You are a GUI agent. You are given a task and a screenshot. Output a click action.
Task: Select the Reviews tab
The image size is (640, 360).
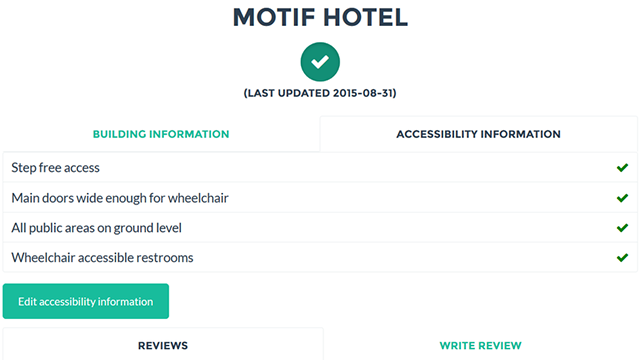coord(163,345)
